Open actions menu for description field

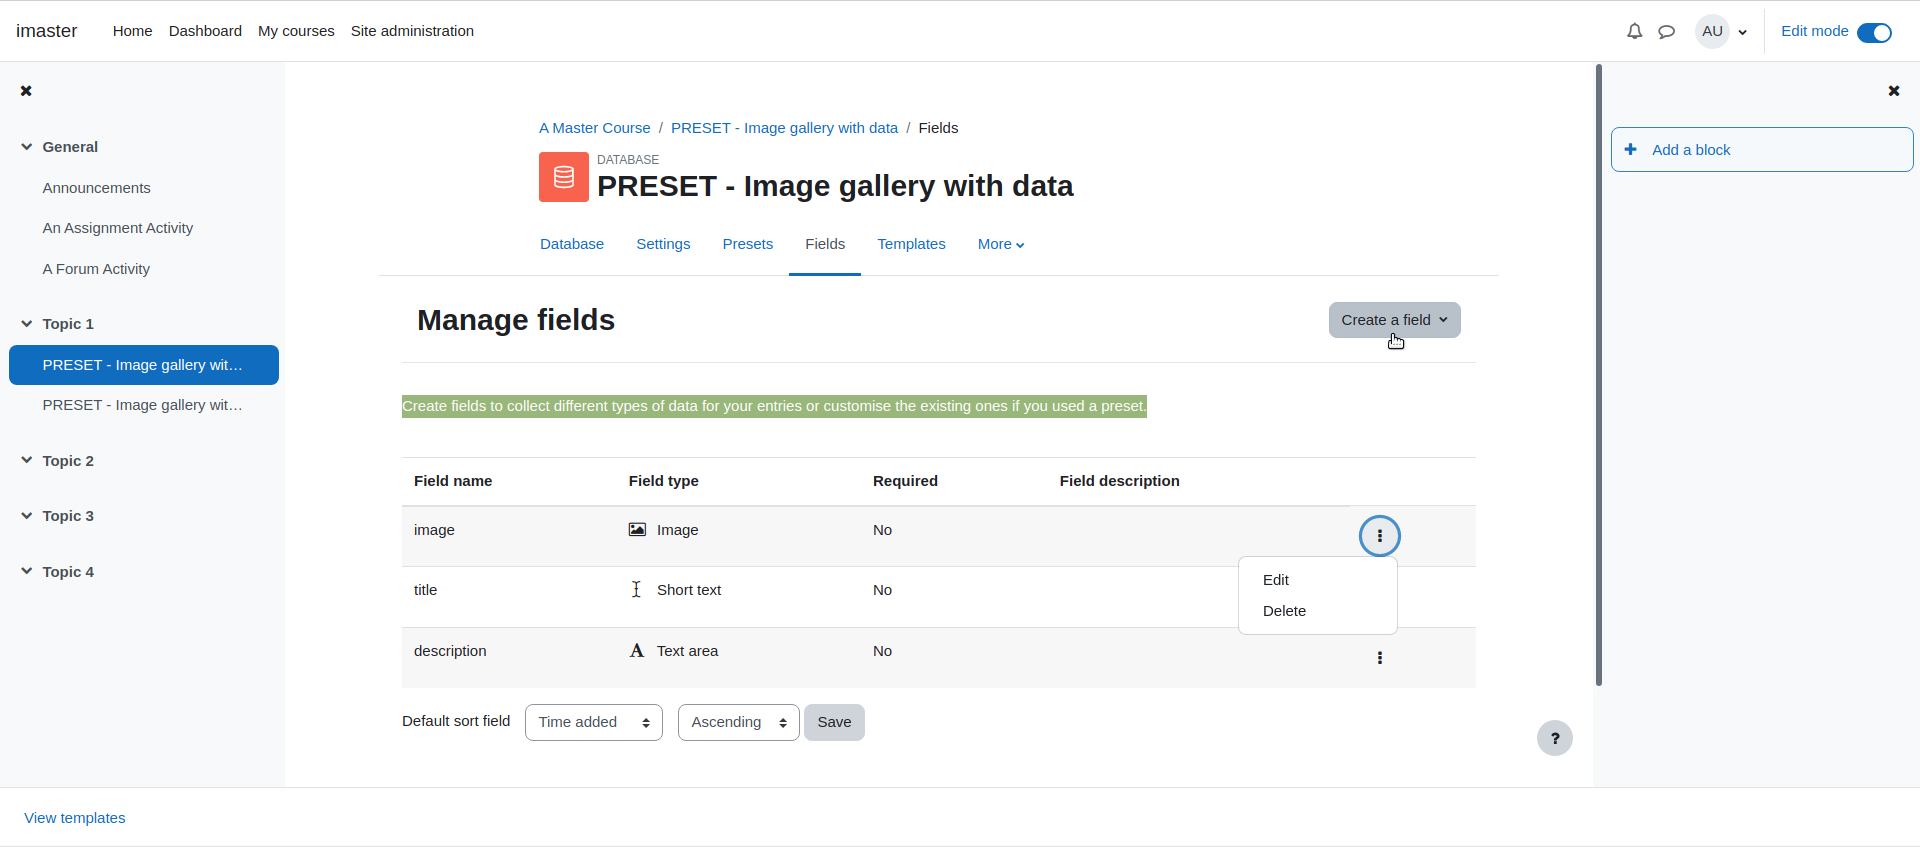1380,658
